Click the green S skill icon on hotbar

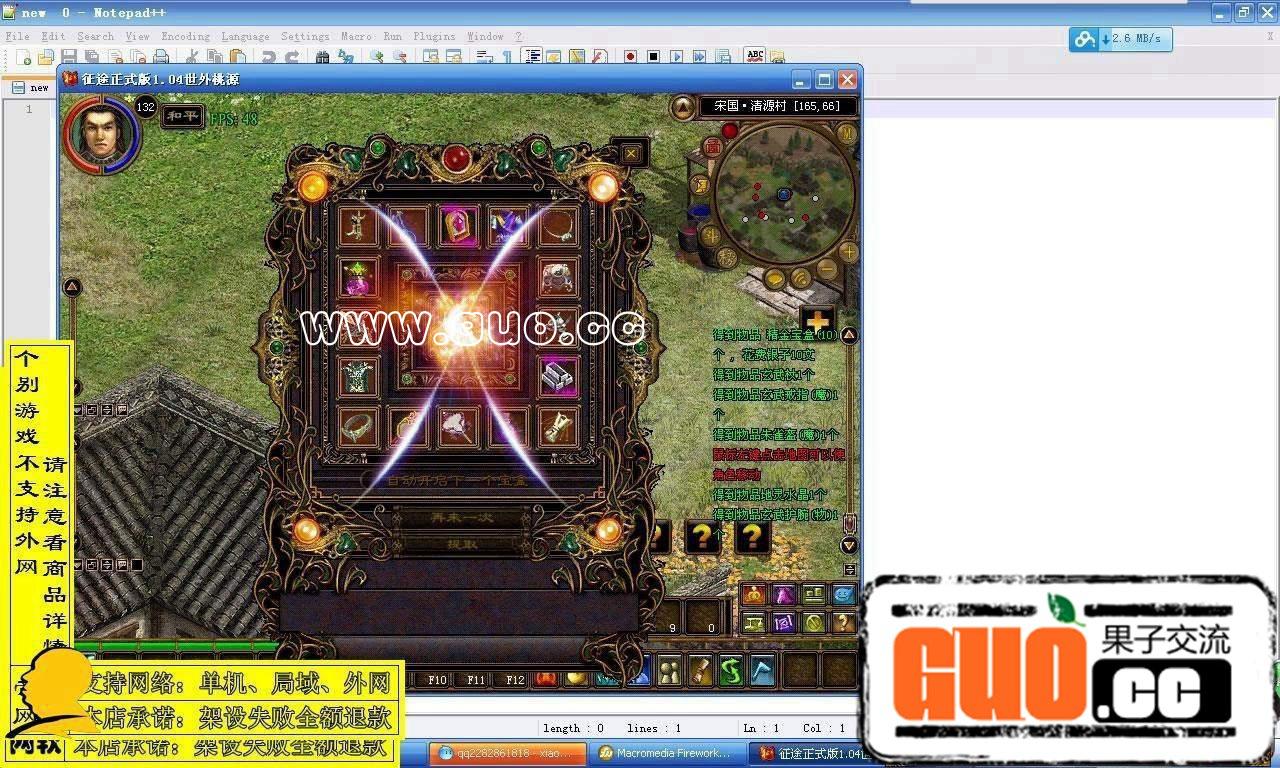click(732, 670)
